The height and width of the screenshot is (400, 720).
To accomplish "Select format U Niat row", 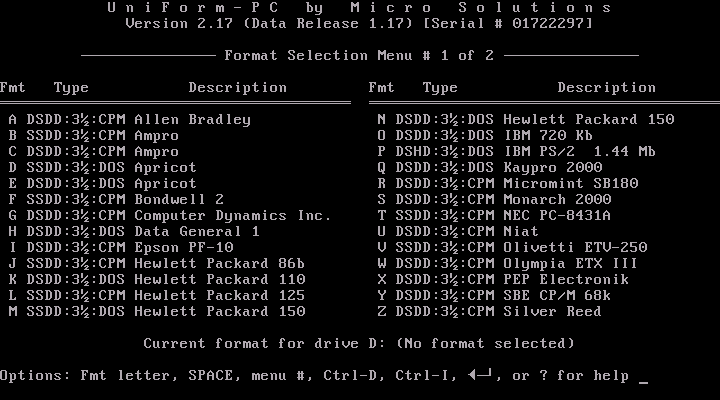I will (458, 231).
